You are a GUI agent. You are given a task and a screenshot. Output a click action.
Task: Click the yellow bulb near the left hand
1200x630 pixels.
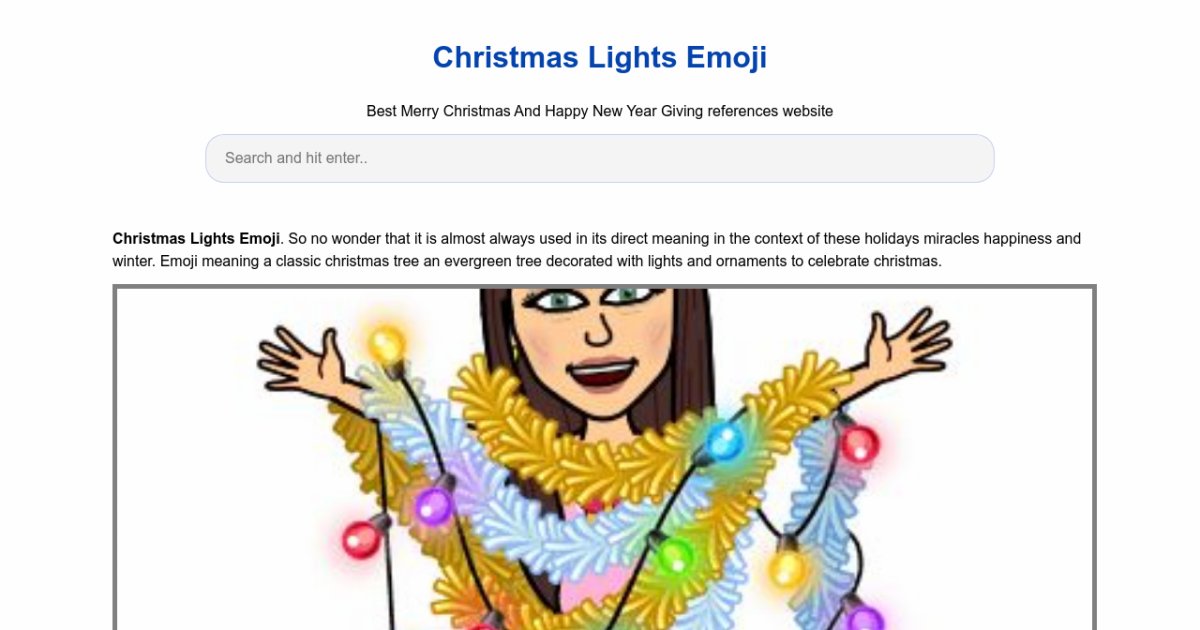tap(386, 345)
